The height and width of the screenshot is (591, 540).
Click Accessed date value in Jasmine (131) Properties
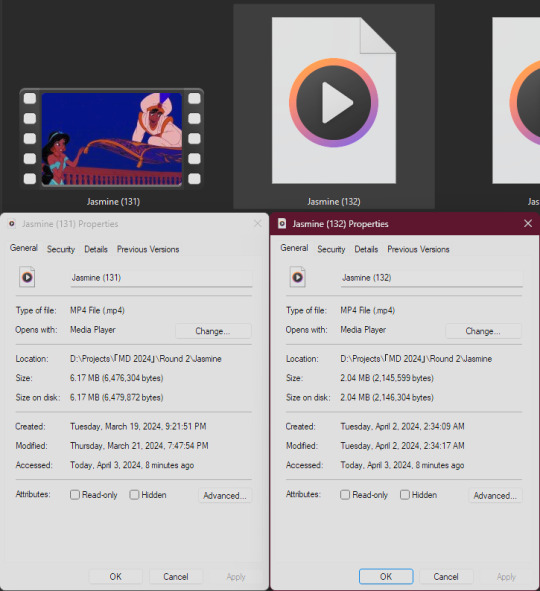click(132, 465)
